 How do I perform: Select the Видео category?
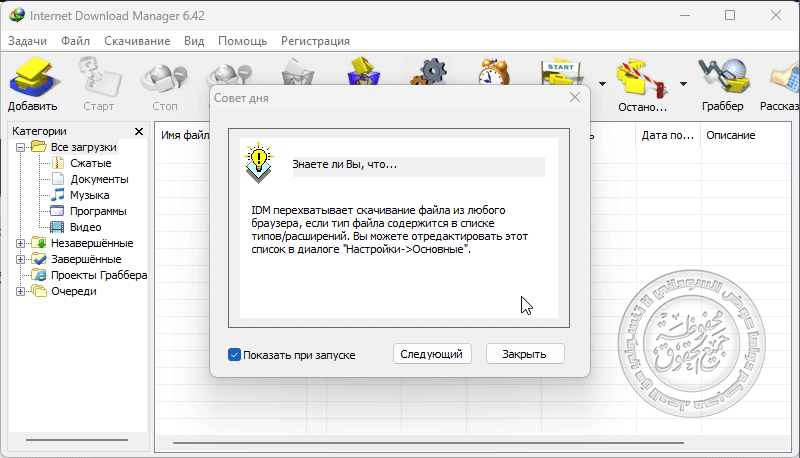point(85,227)
